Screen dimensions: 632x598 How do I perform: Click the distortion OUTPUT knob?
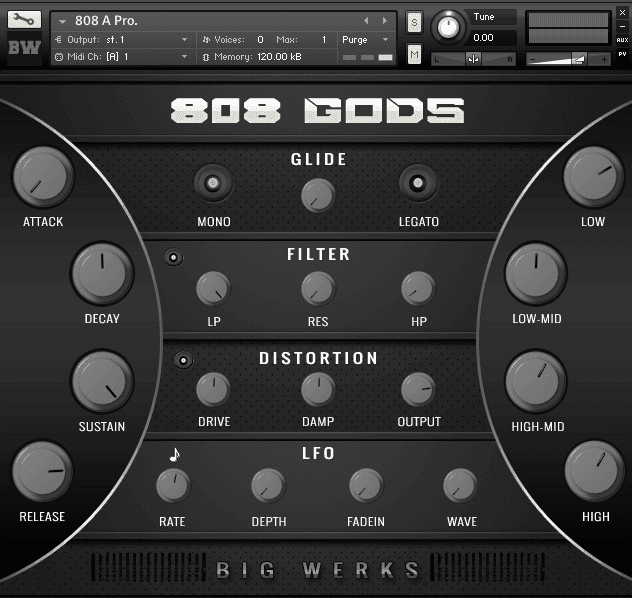[418, 389]
